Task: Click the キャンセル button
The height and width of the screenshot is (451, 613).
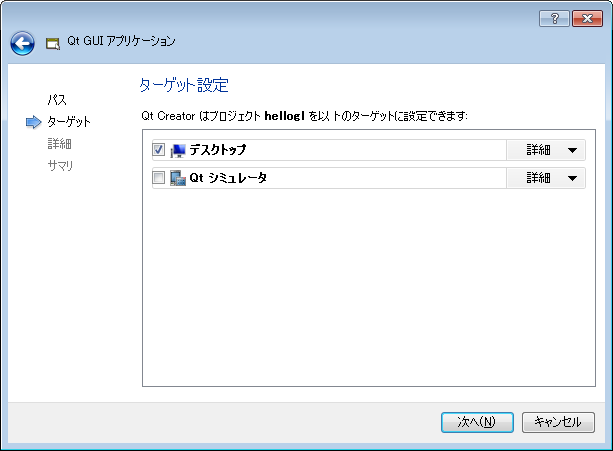Action: click(558, 422)
